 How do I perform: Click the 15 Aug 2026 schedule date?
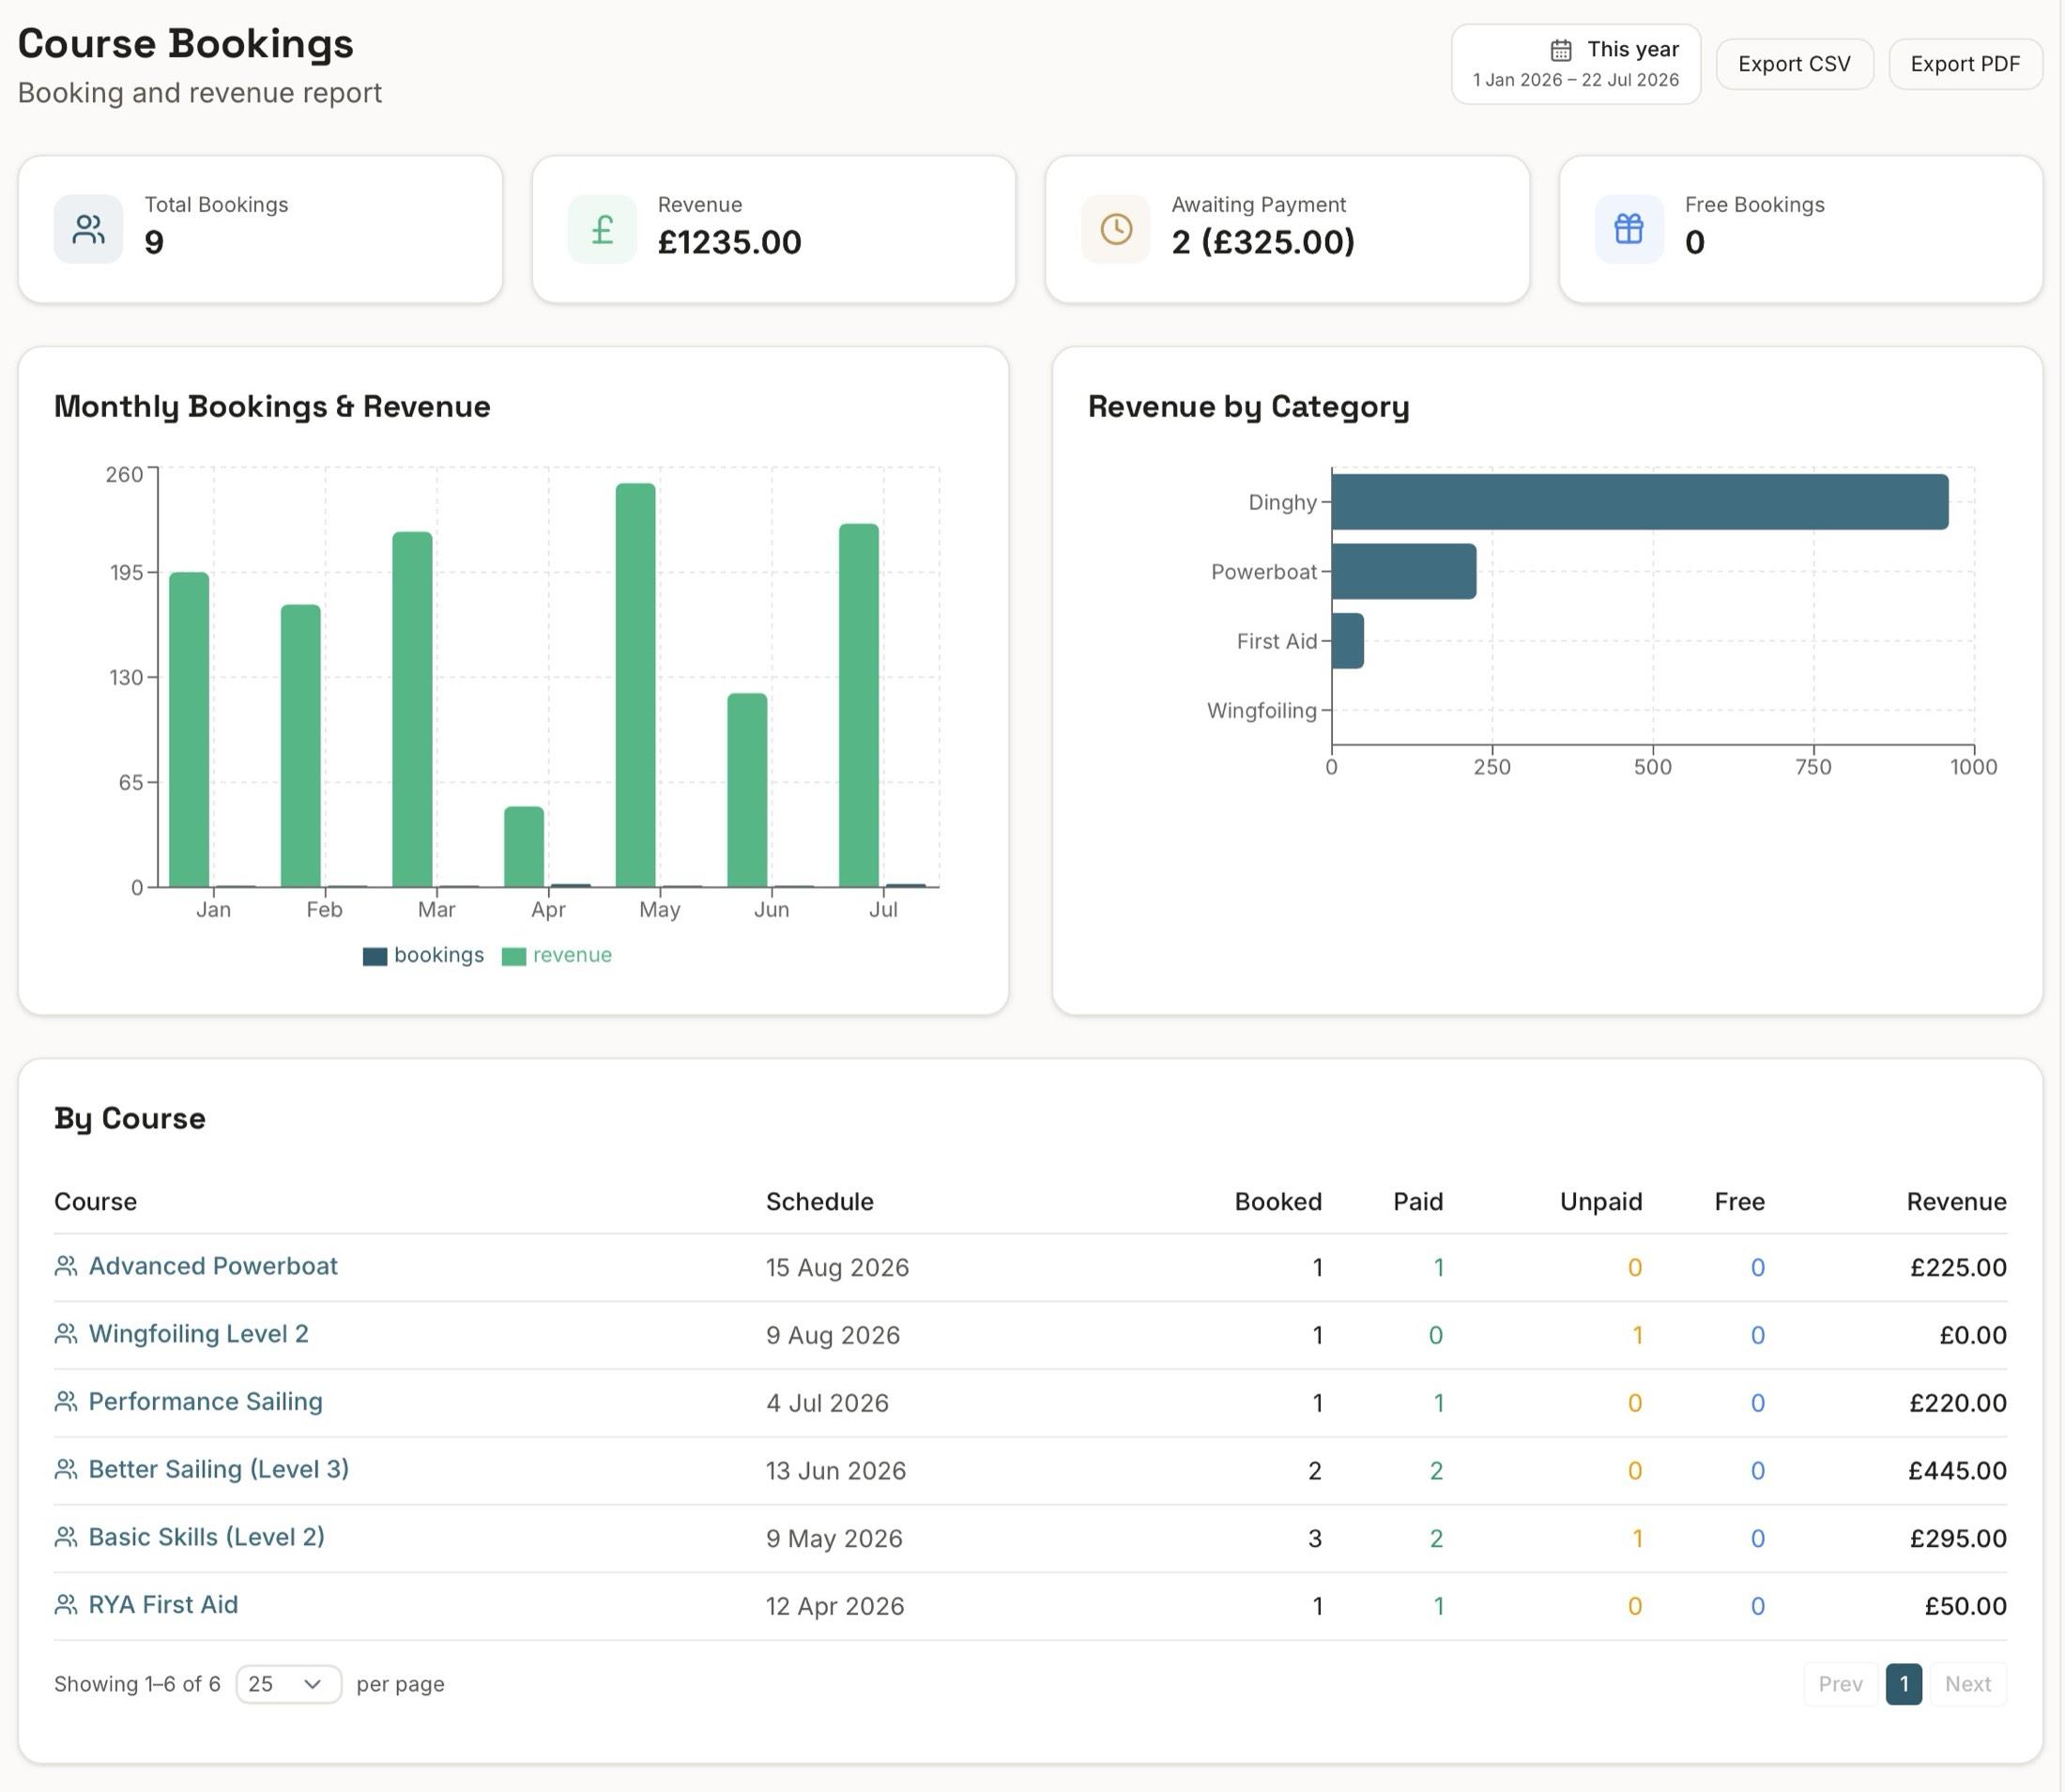click(838, 1268)
